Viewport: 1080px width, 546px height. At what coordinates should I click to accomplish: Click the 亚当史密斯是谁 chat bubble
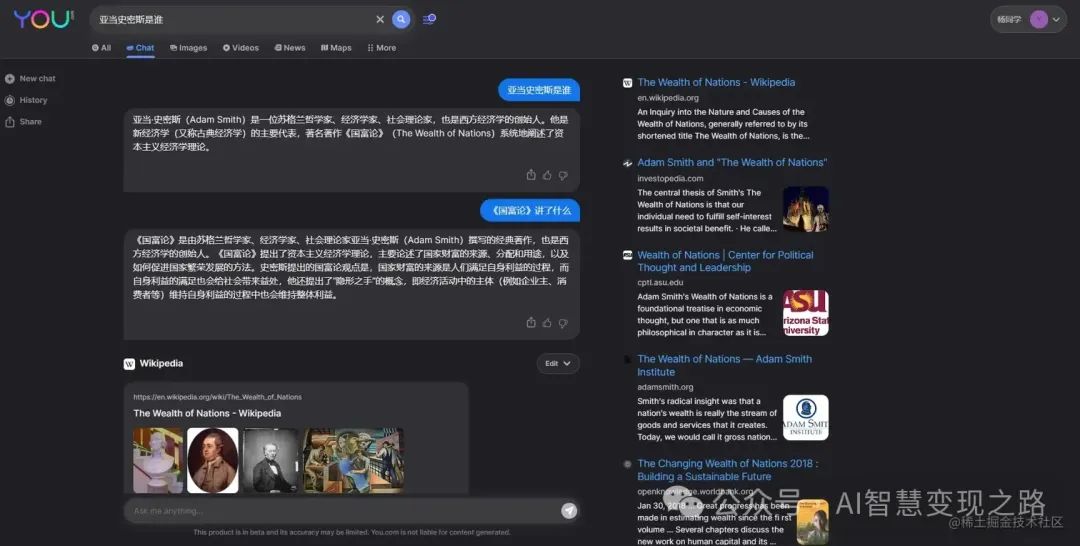pyautogui.click(x=539, y=90)
